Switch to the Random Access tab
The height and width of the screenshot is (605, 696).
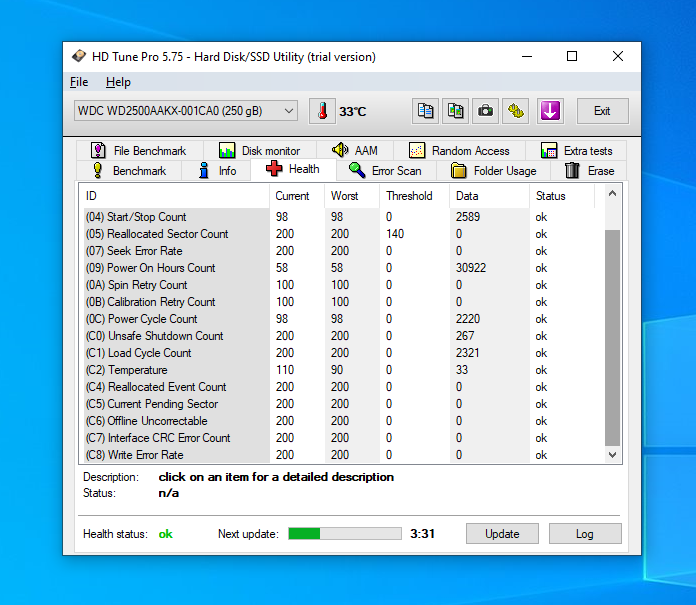click(459, 150)
